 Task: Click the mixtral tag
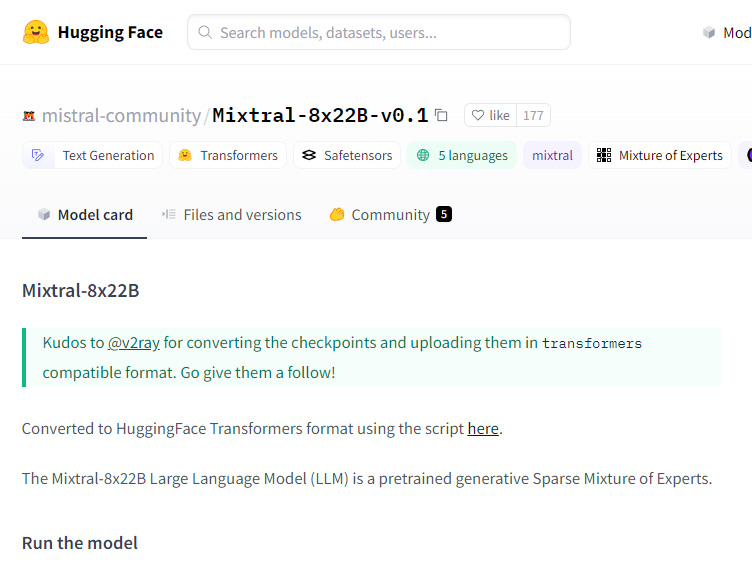click(x=552, y=155)
